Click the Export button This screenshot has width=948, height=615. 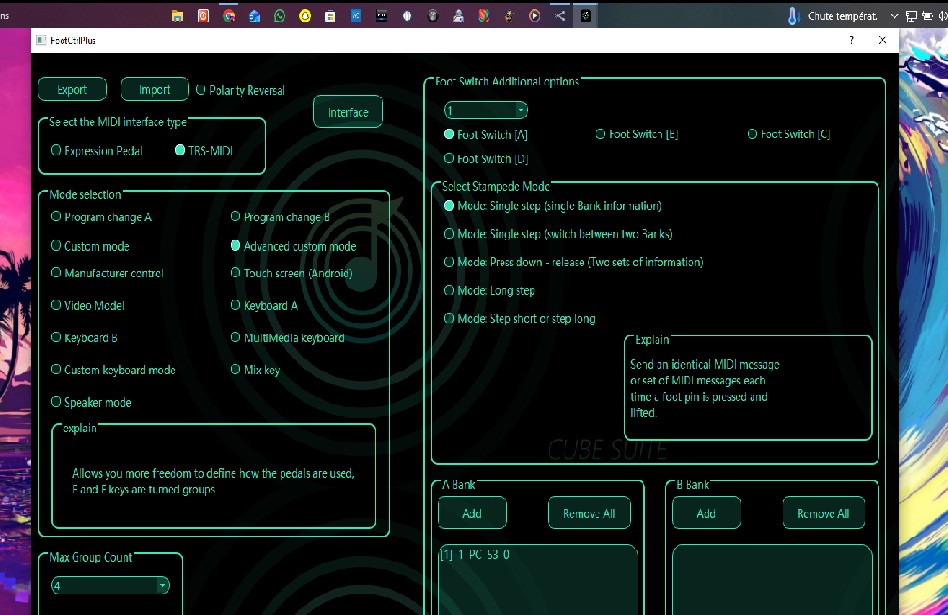pos(73,89)
